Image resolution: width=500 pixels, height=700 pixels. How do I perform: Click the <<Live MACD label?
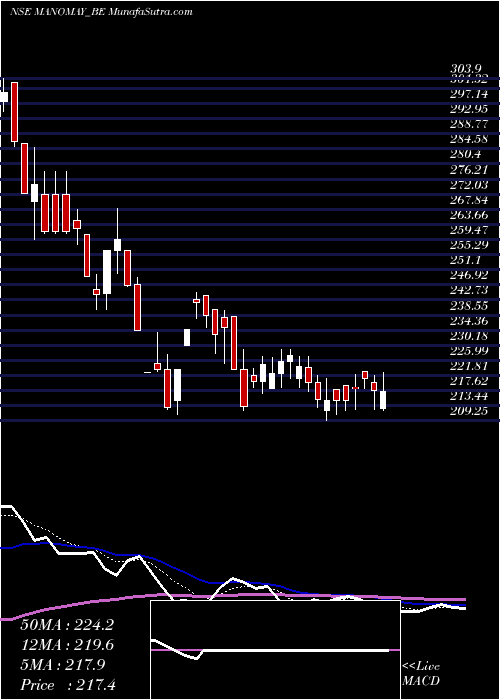click(x=421, y=674)
